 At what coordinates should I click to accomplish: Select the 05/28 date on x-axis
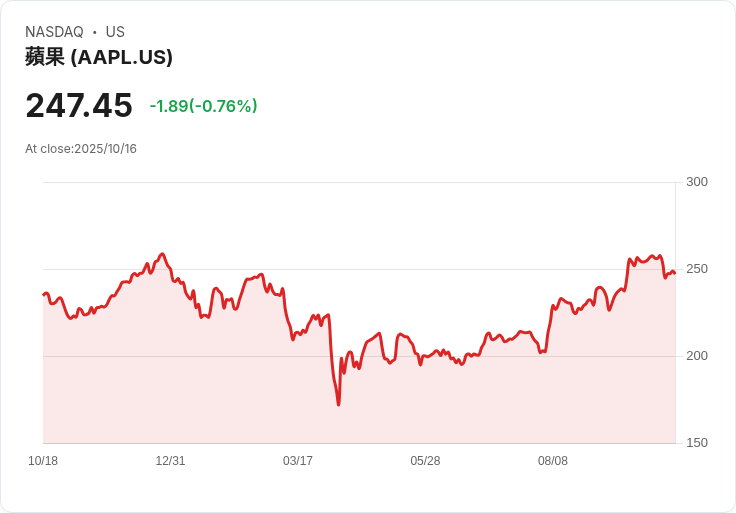coord(425,461)
